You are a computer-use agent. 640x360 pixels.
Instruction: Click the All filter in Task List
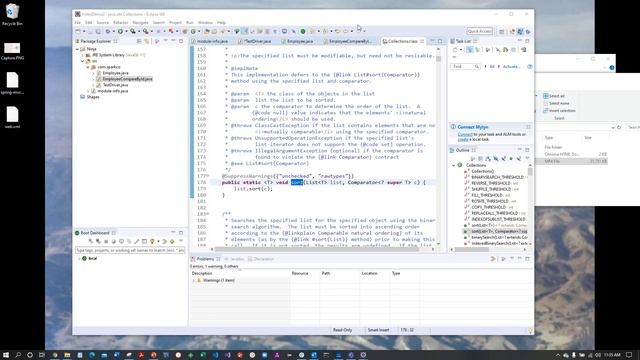pos(492,67)
